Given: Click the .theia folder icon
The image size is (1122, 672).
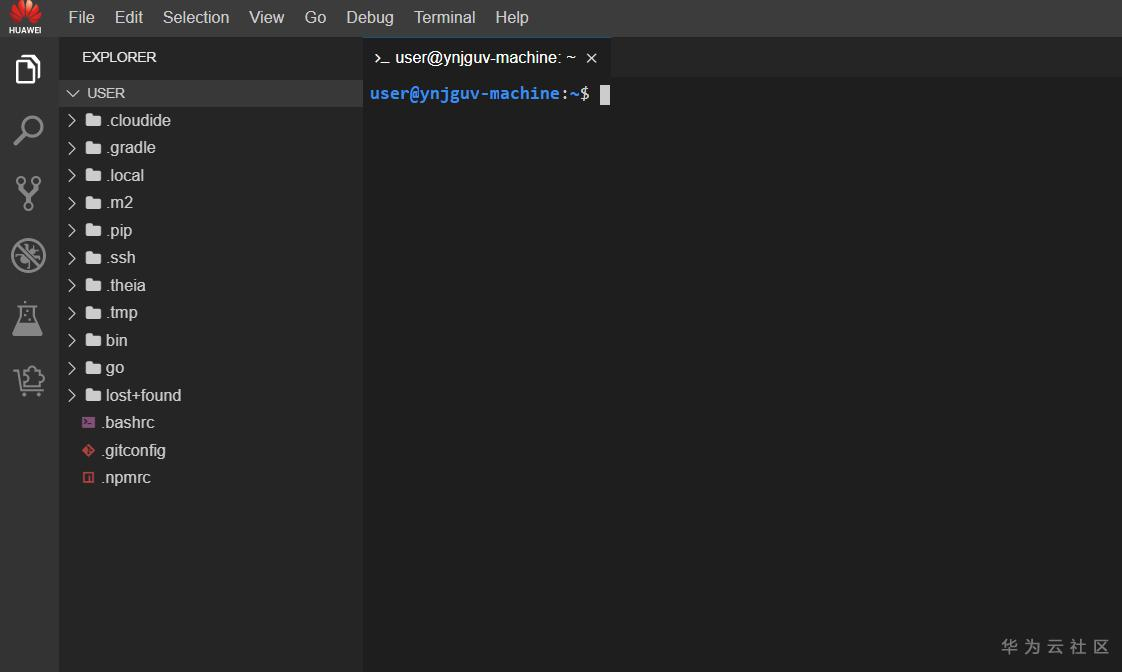Looking at the screenshot, I should click(x=93, y=285).
